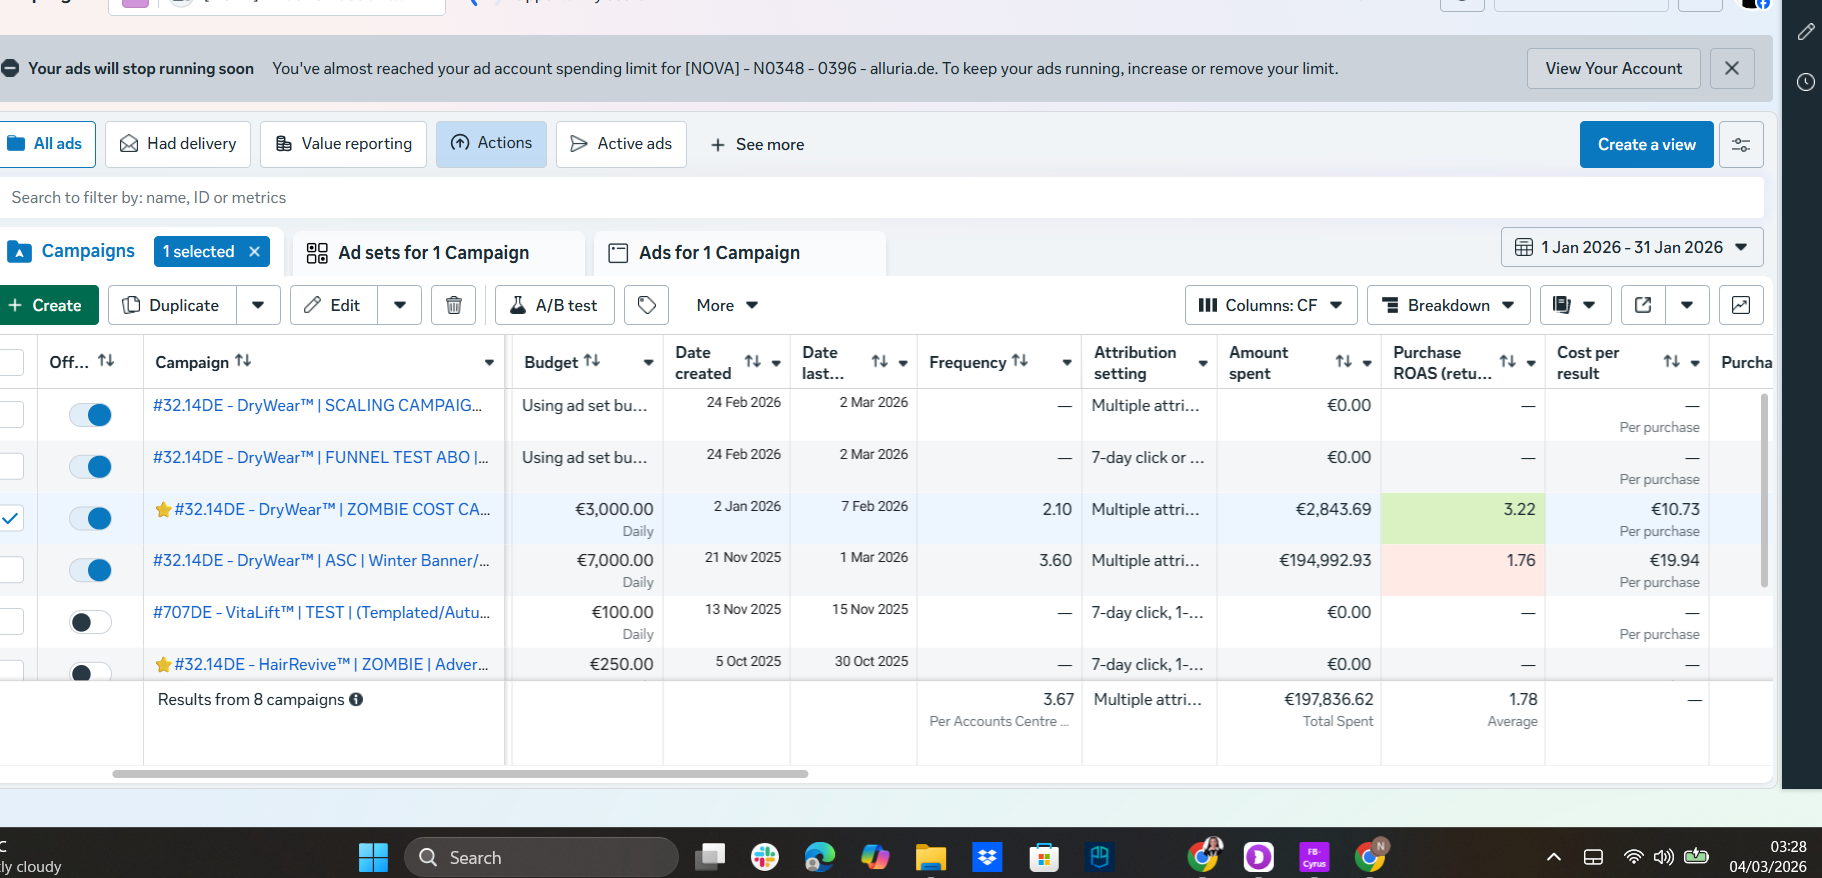Select the Actions view tab
The image size is (1822, 878).
coord(491,144)
